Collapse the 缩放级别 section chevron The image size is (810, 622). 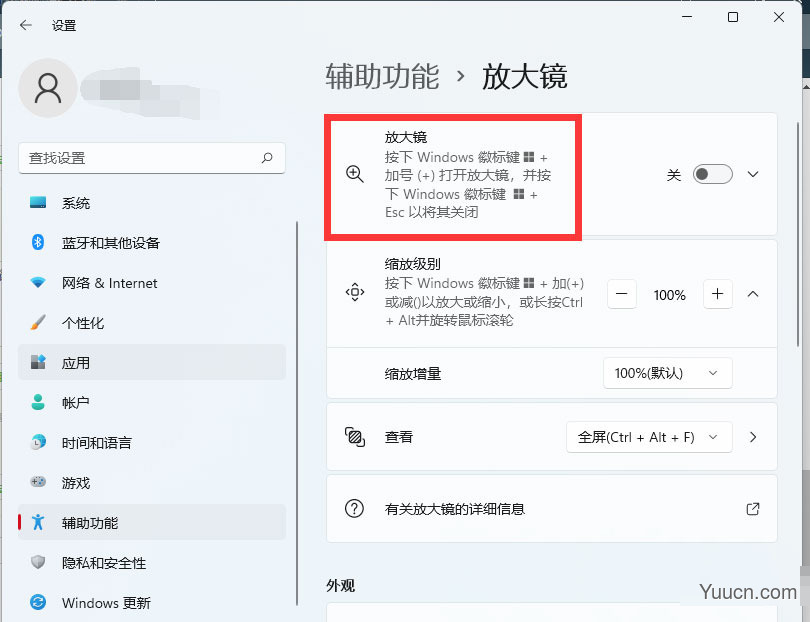753,294
